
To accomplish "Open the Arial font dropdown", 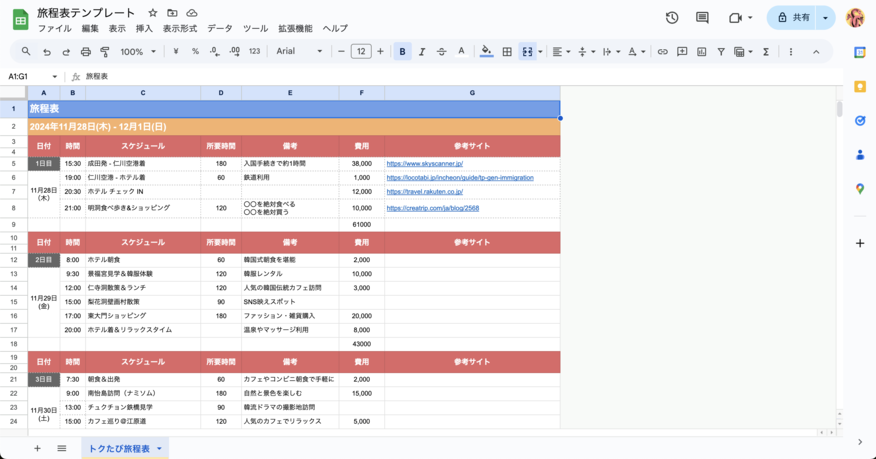I will 299,52.
